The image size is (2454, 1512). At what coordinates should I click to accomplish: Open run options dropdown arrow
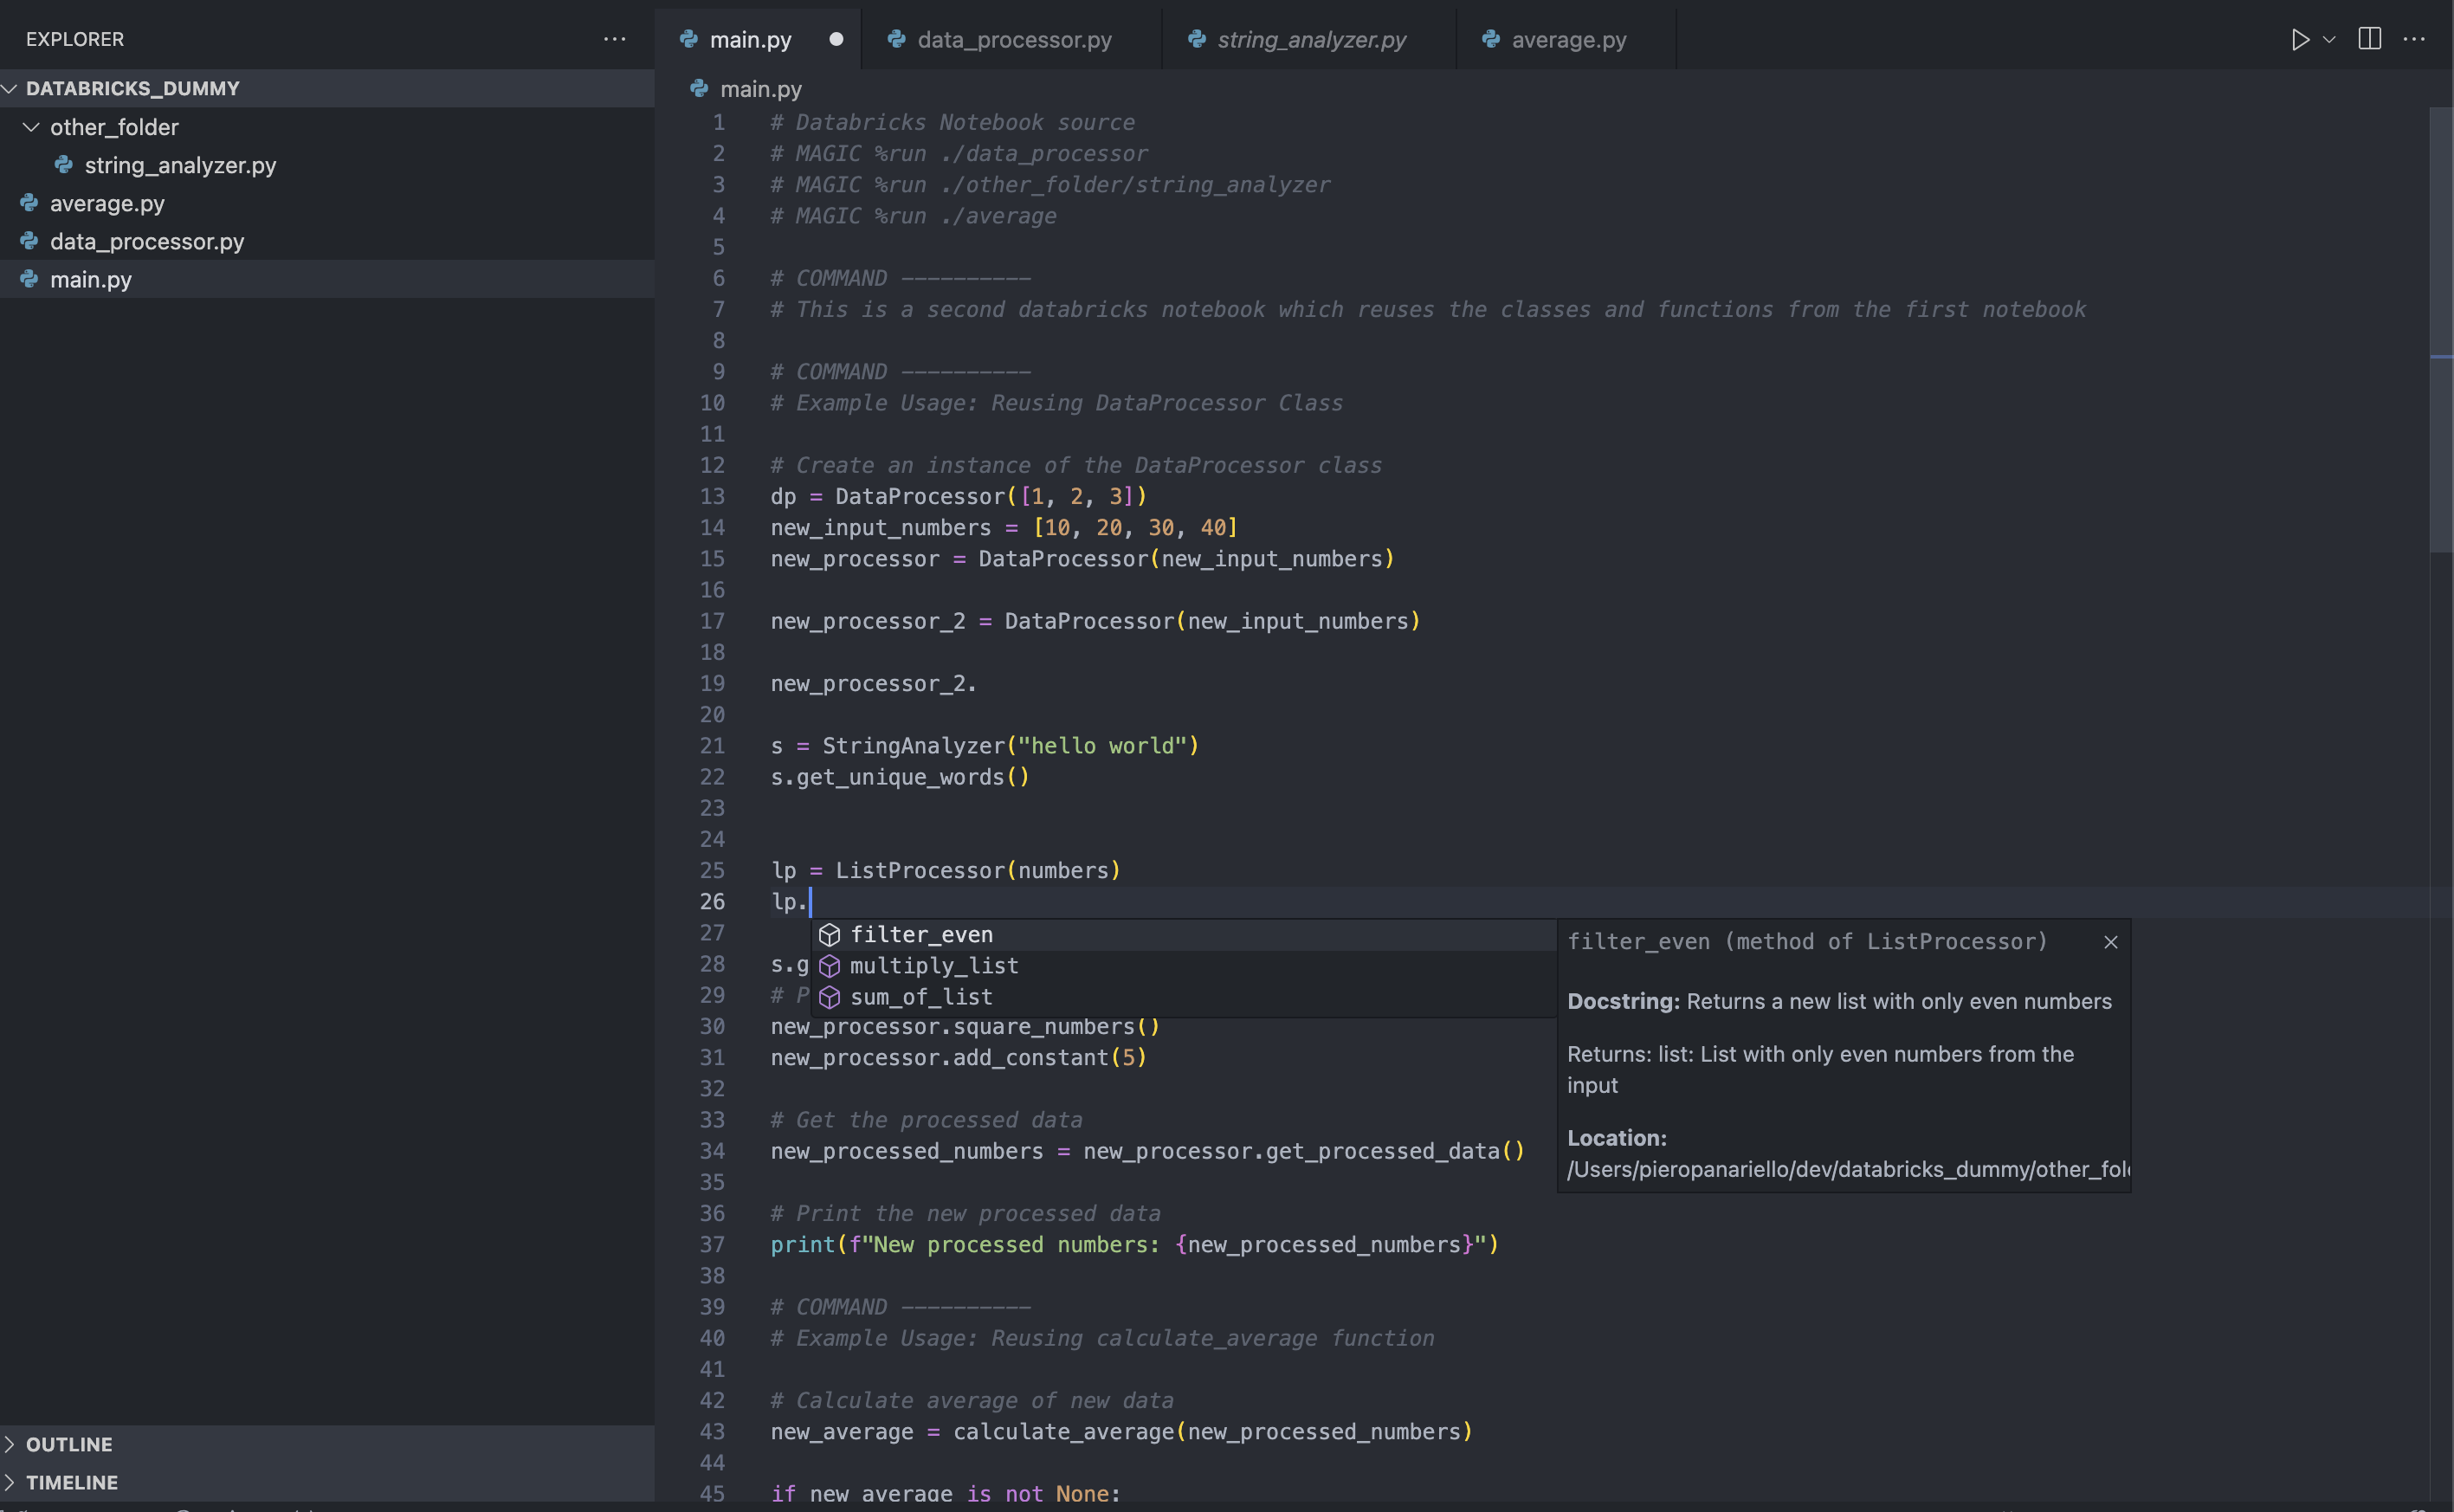pyautogui.click(x=2329, y=39)
